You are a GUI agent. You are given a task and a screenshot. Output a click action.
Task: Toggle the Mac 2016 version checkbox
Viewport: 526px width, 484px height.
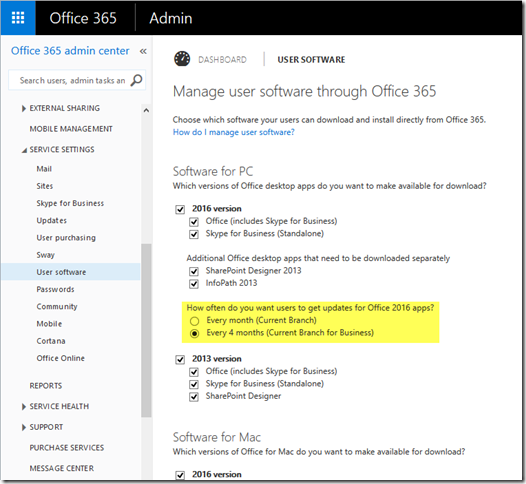(x=180, y=475)
